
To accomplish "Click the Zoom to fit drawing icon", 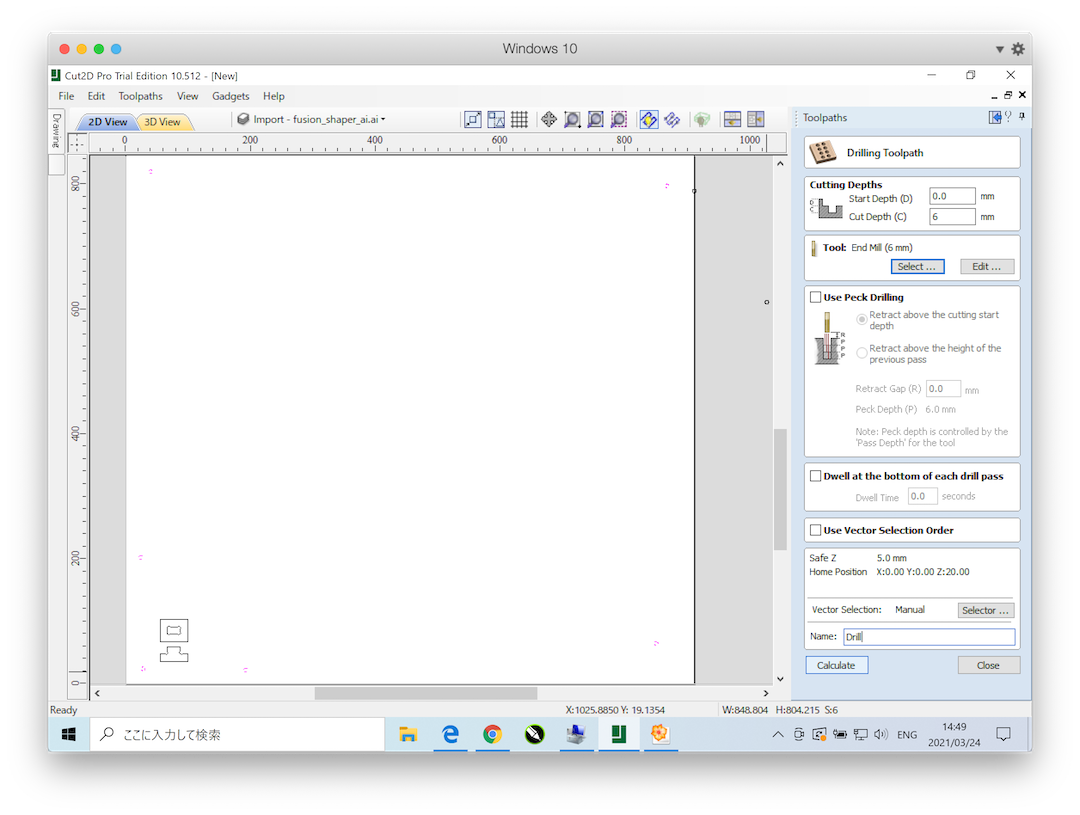I will 596,119.
